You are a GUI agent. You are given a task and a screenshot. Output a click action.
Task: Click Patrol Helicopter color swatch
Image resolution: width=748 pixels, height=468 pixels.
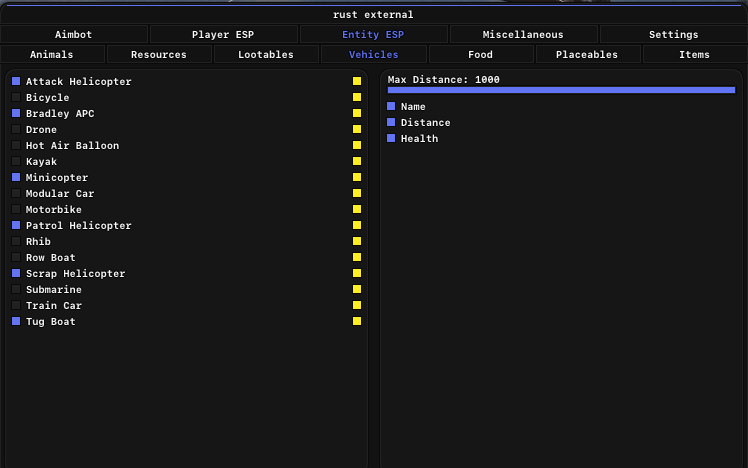point(357,225)
